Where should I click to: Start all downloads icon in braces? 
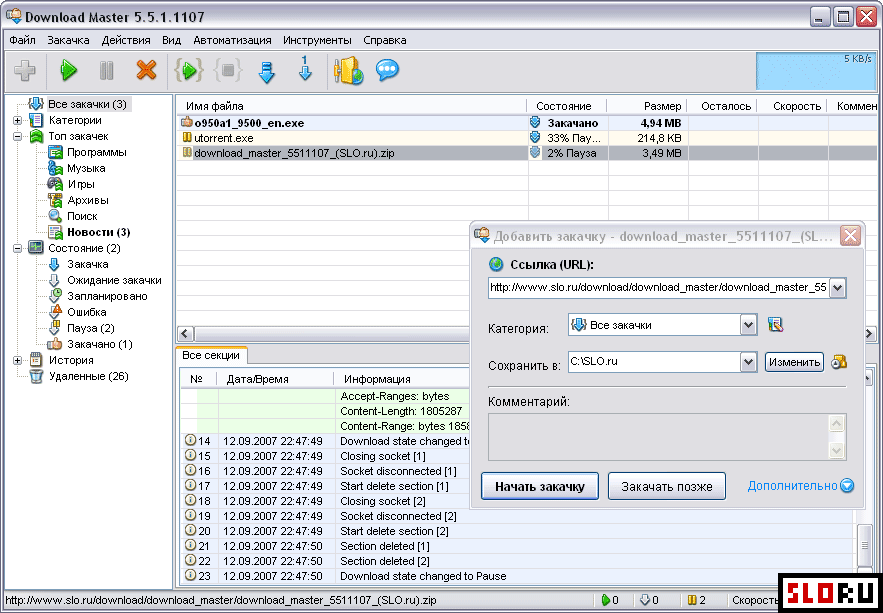(189, 70)
